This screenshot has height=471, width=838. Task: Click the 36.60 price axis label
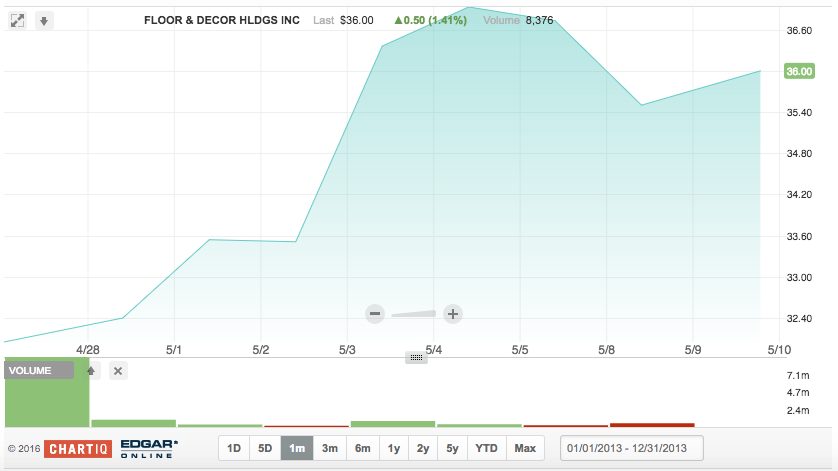click(x=799, y=30)
